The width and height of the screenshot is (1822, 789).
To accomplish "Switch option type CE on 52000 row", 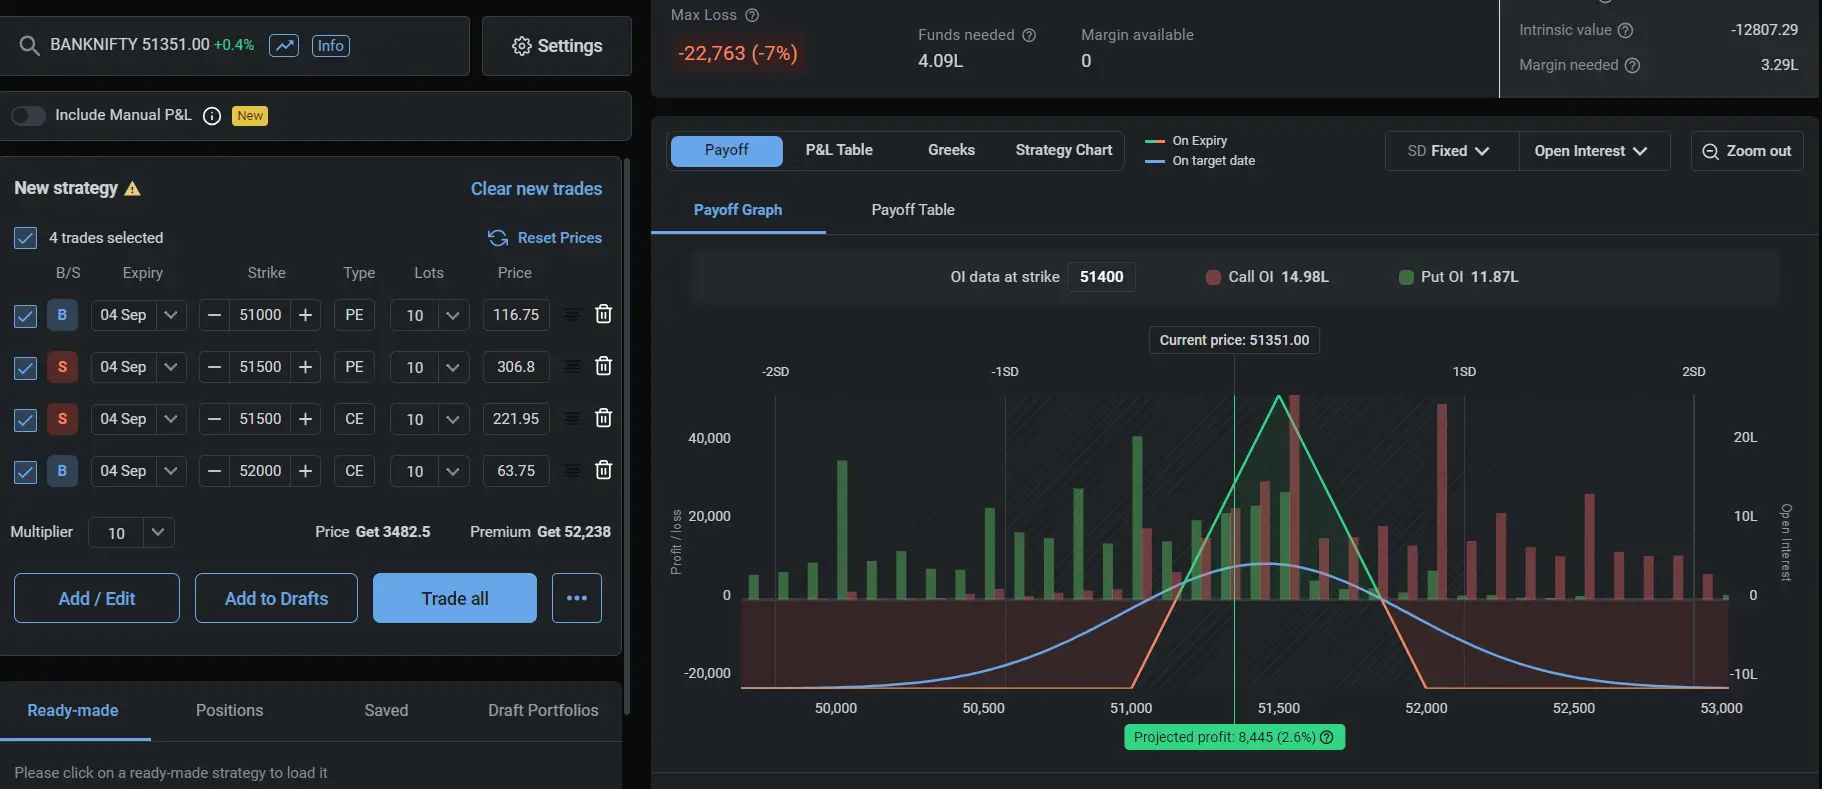I will (354, 471).
